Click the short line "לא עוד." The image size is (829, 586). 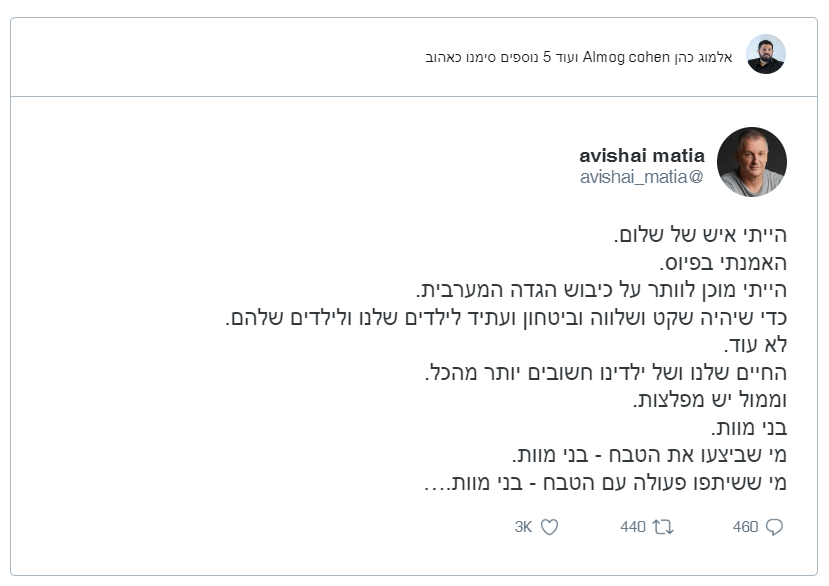[x=760, y=346]
